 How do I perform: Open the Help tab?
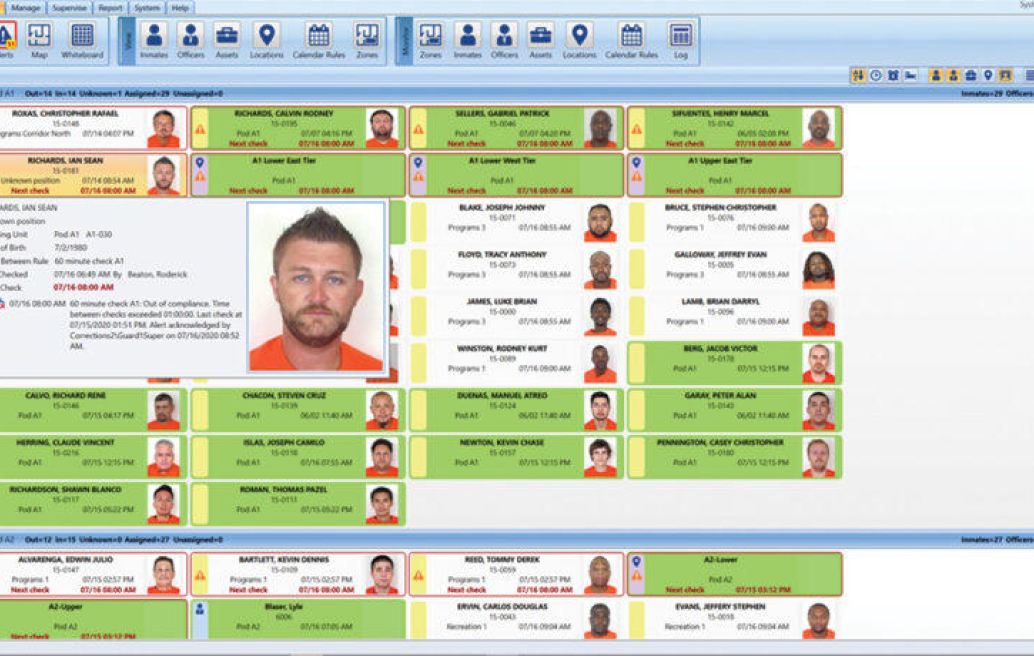pos(180,7)
